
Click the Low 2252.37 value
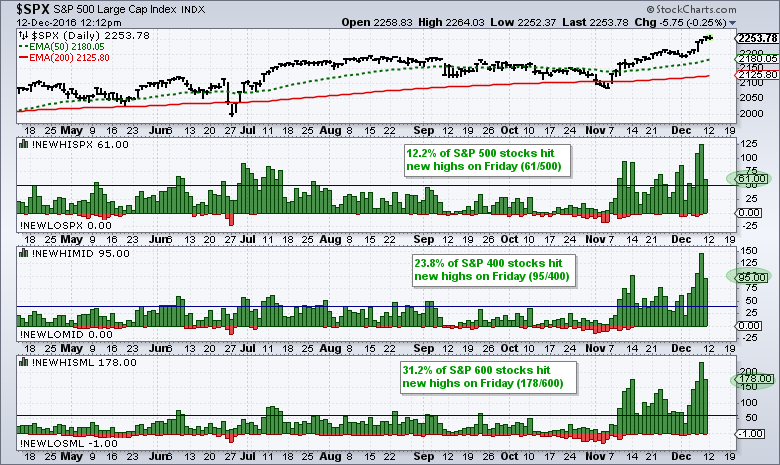pyautogui.click(x=524, y=22)
